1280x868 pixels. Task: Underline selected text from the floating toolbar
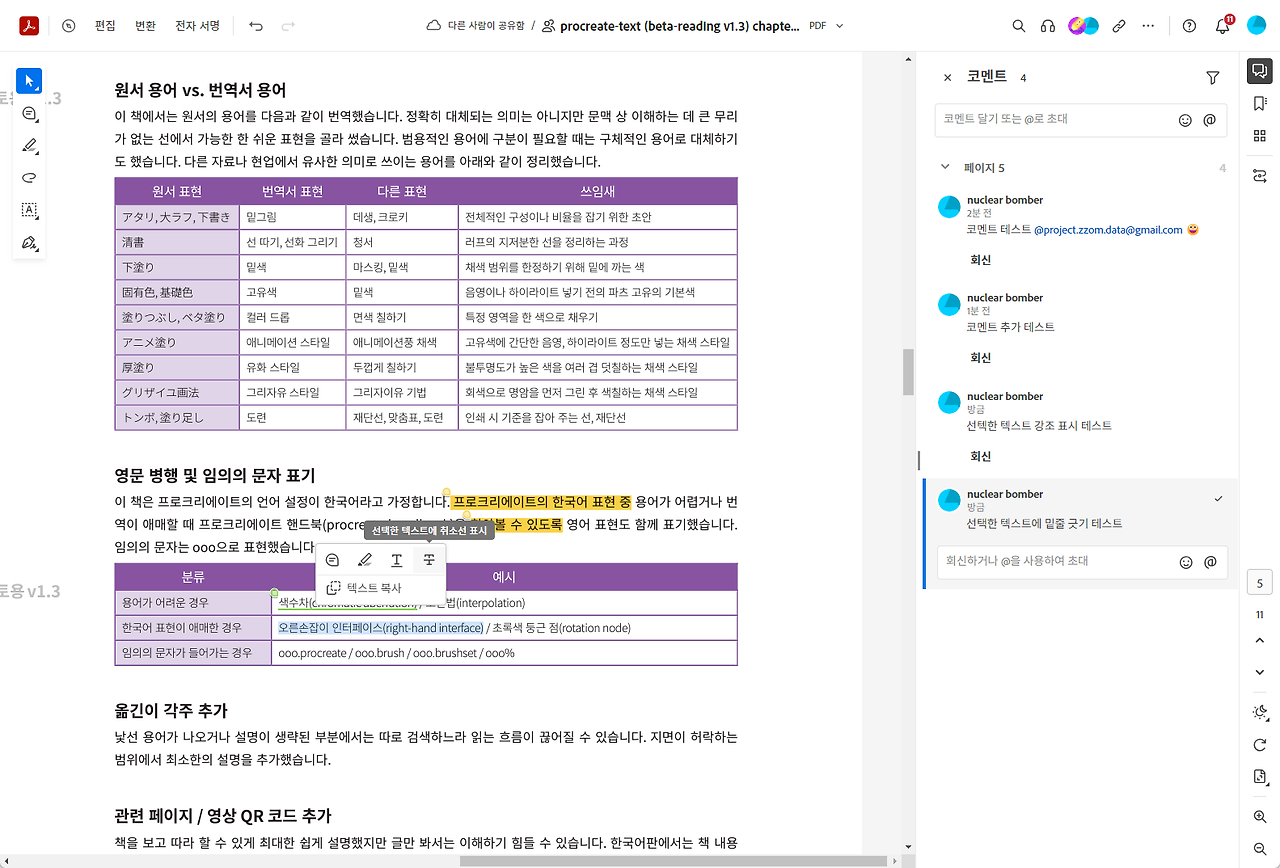coord(397,560)
